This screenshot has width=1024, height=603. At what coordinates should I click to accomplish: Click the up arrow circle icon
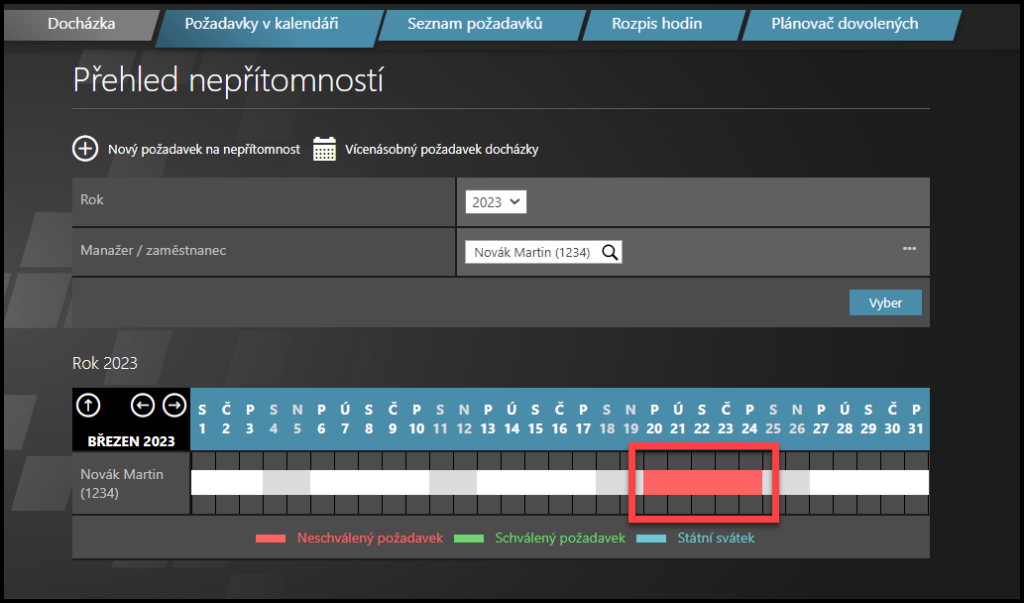pos(89,405)
